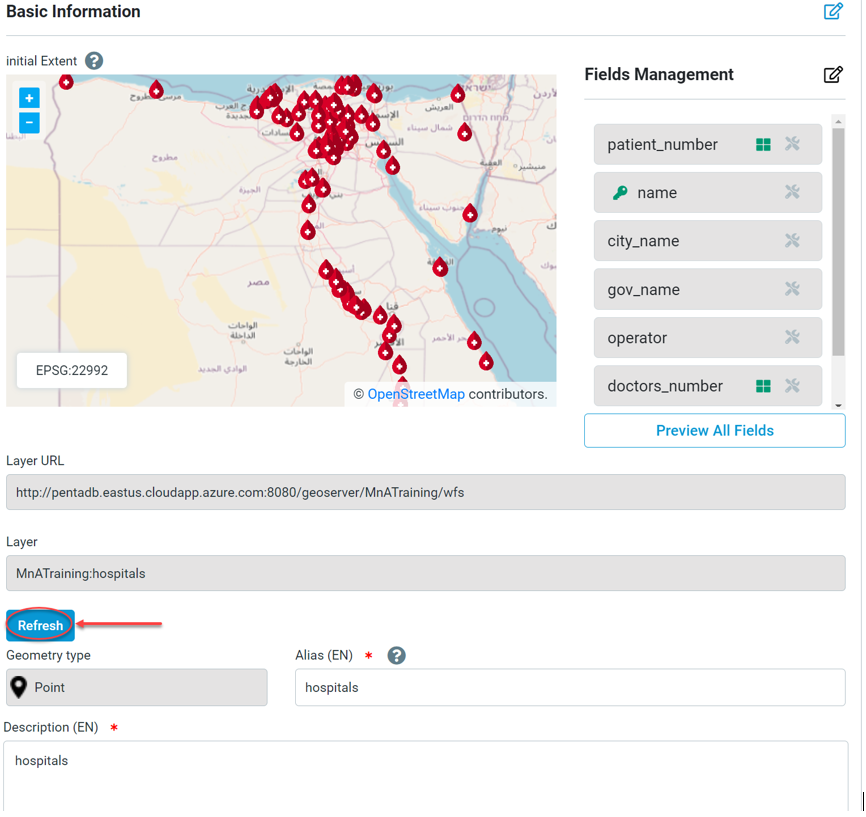Click the Basic Information edit icon

[833, 12]
